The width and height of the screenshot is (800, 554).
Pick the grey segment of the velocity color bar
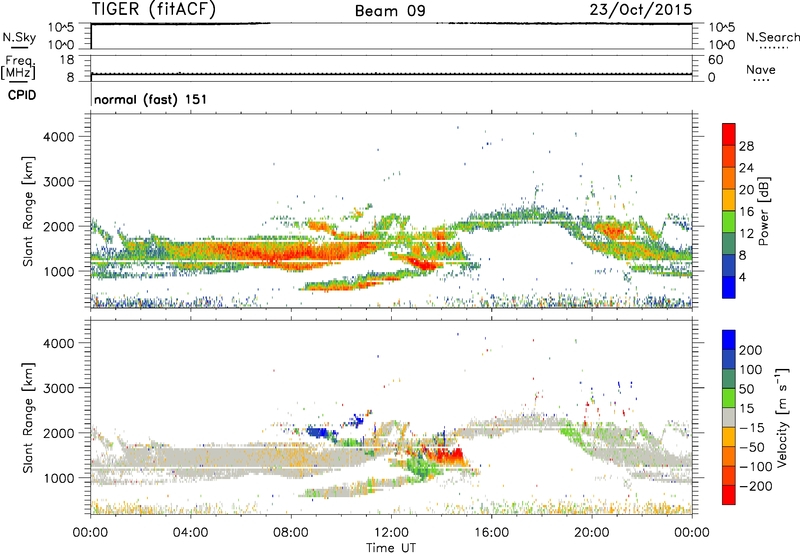729,417
